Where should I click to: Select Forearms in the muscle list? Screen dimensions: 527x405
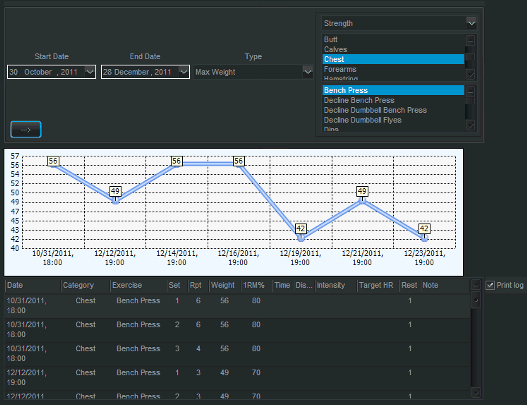pyautogui.click(x=393, y=69)
